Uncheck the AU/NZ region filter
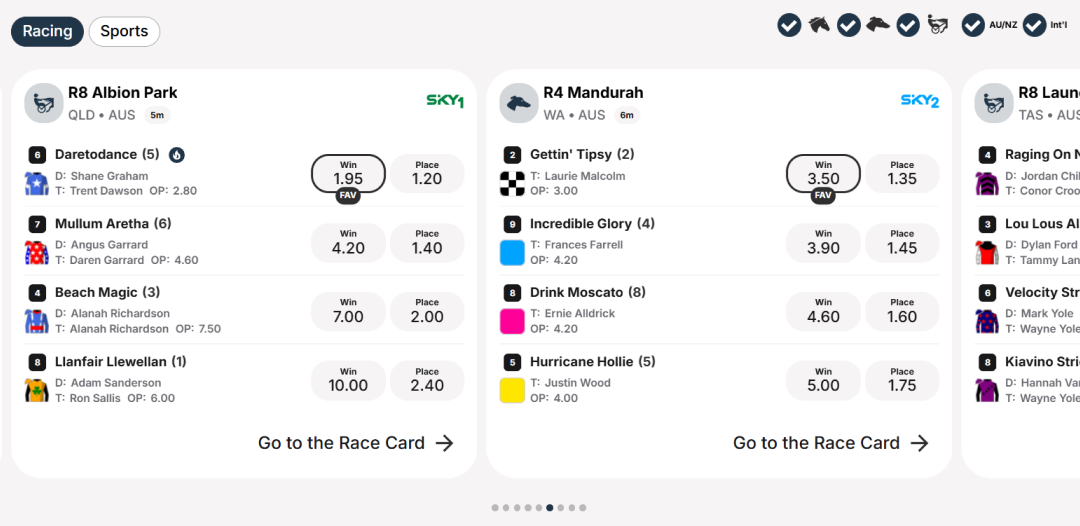 973,25
